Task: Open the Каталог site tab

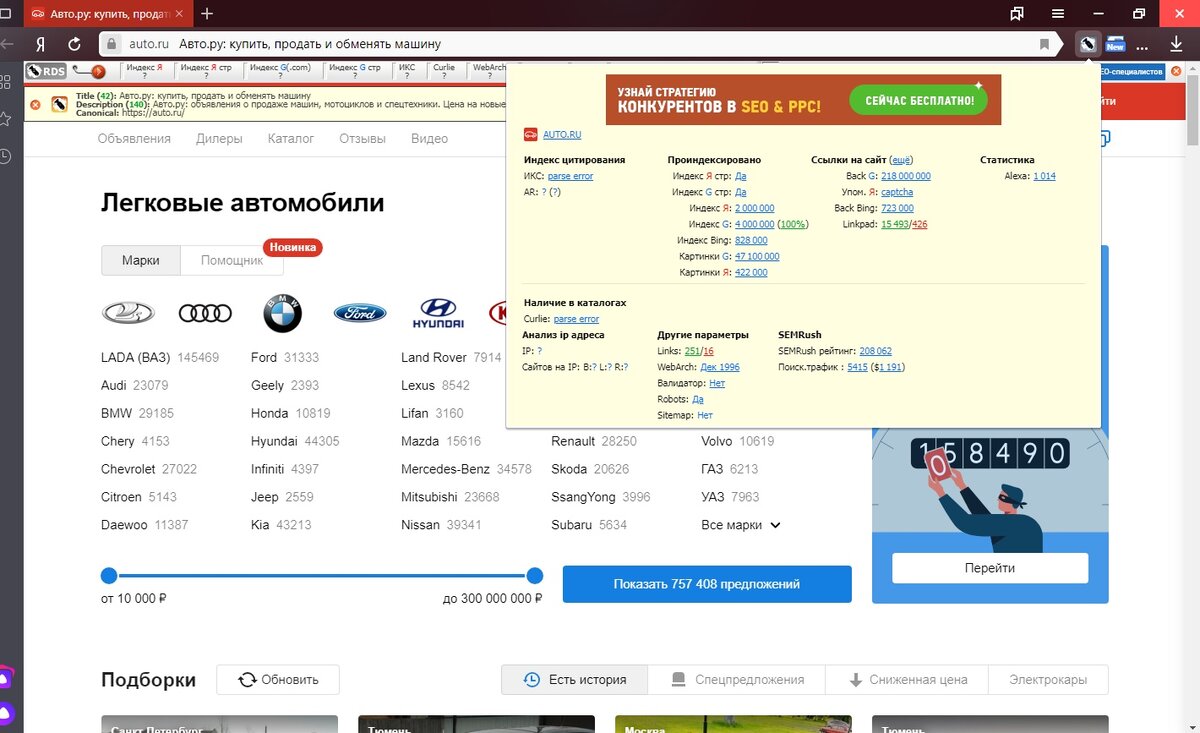Action: 291,139
